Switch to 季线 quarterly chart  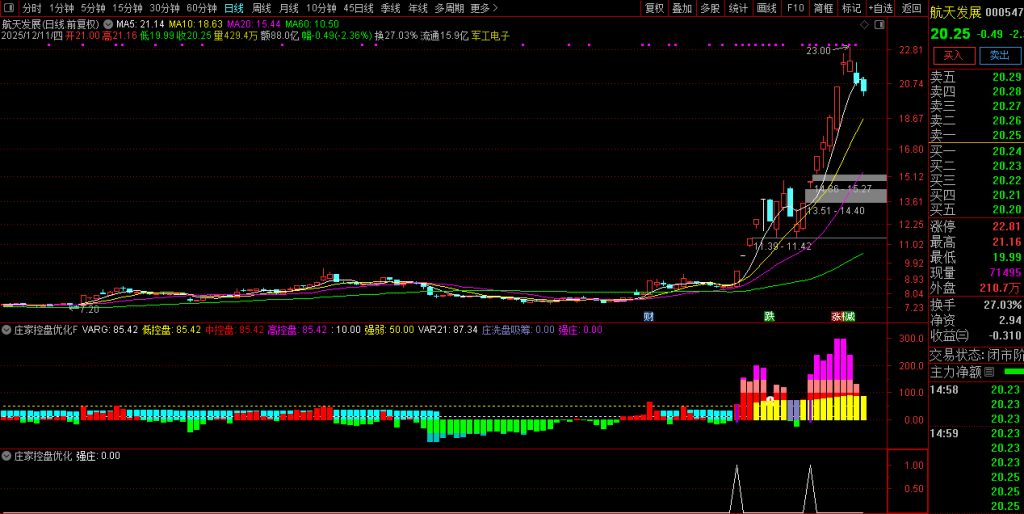391,8
